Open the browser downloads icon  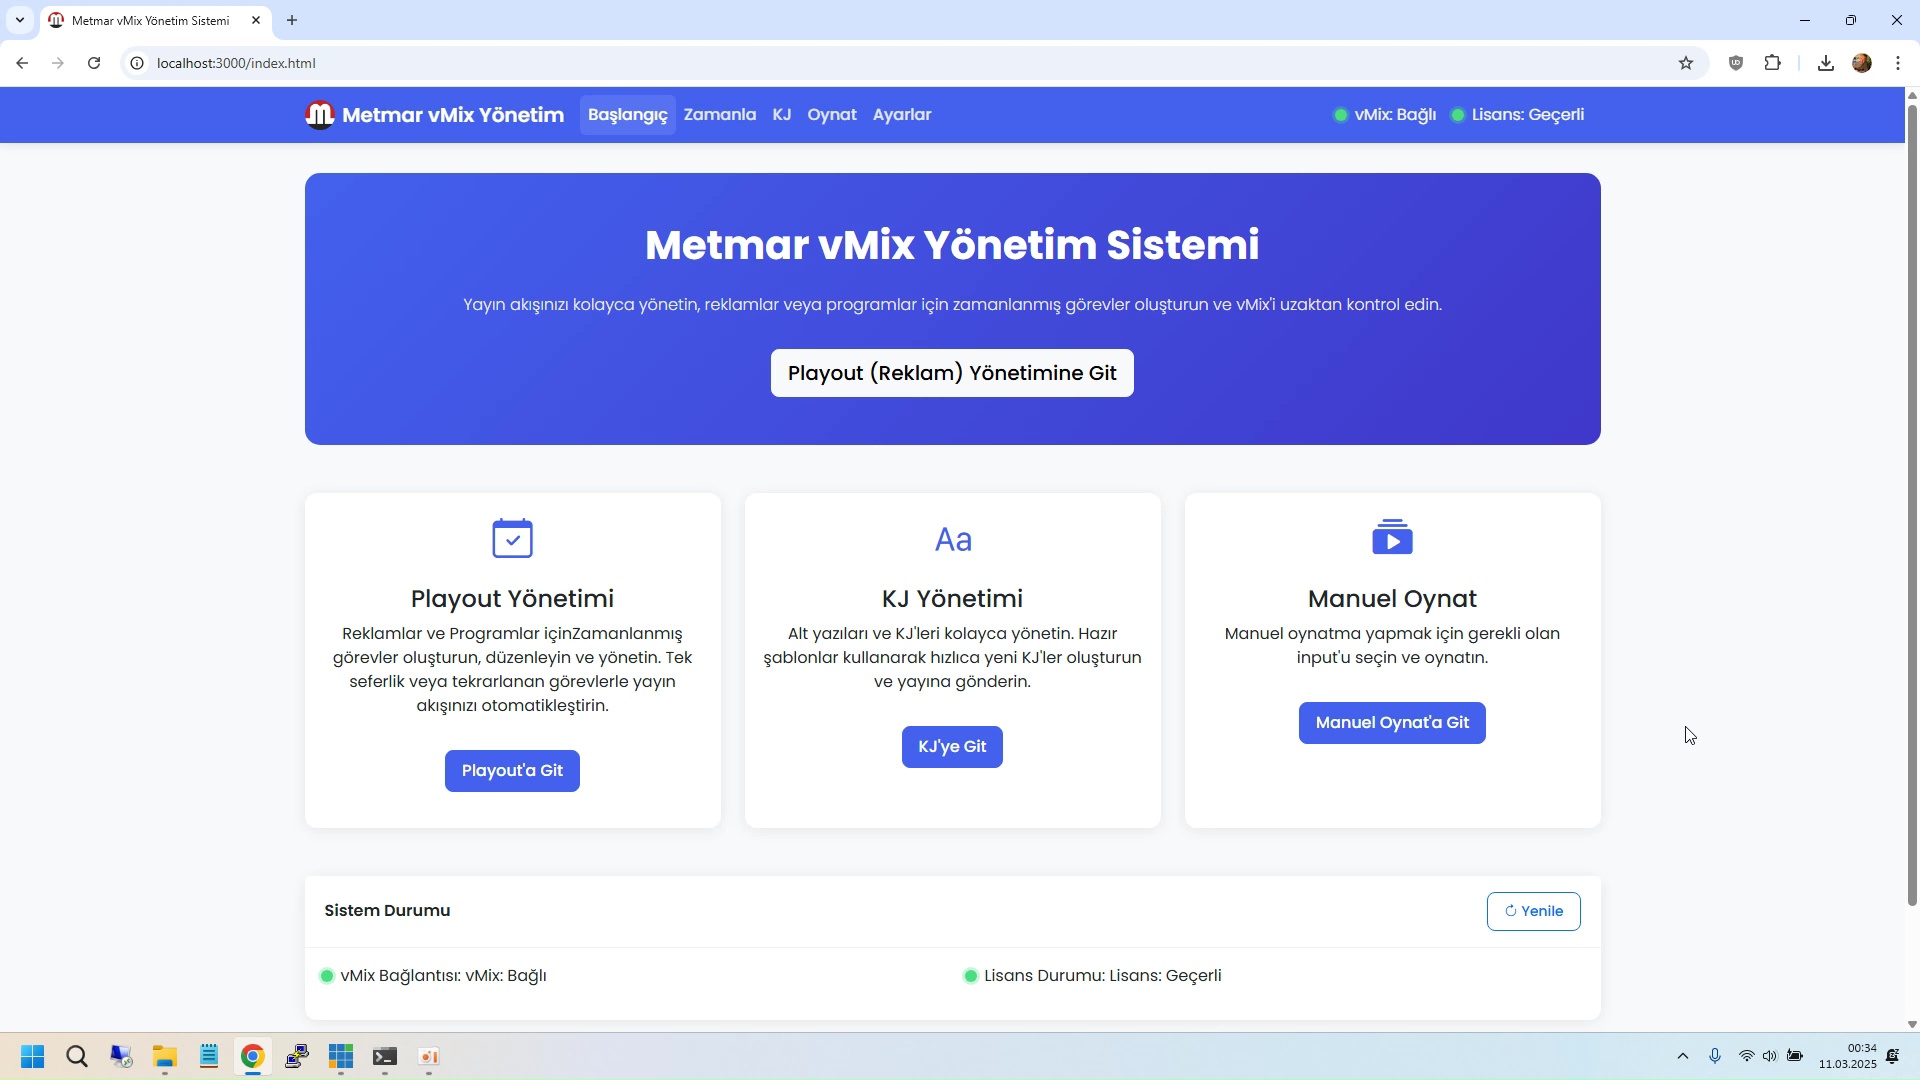click(x=1826, y=63)
